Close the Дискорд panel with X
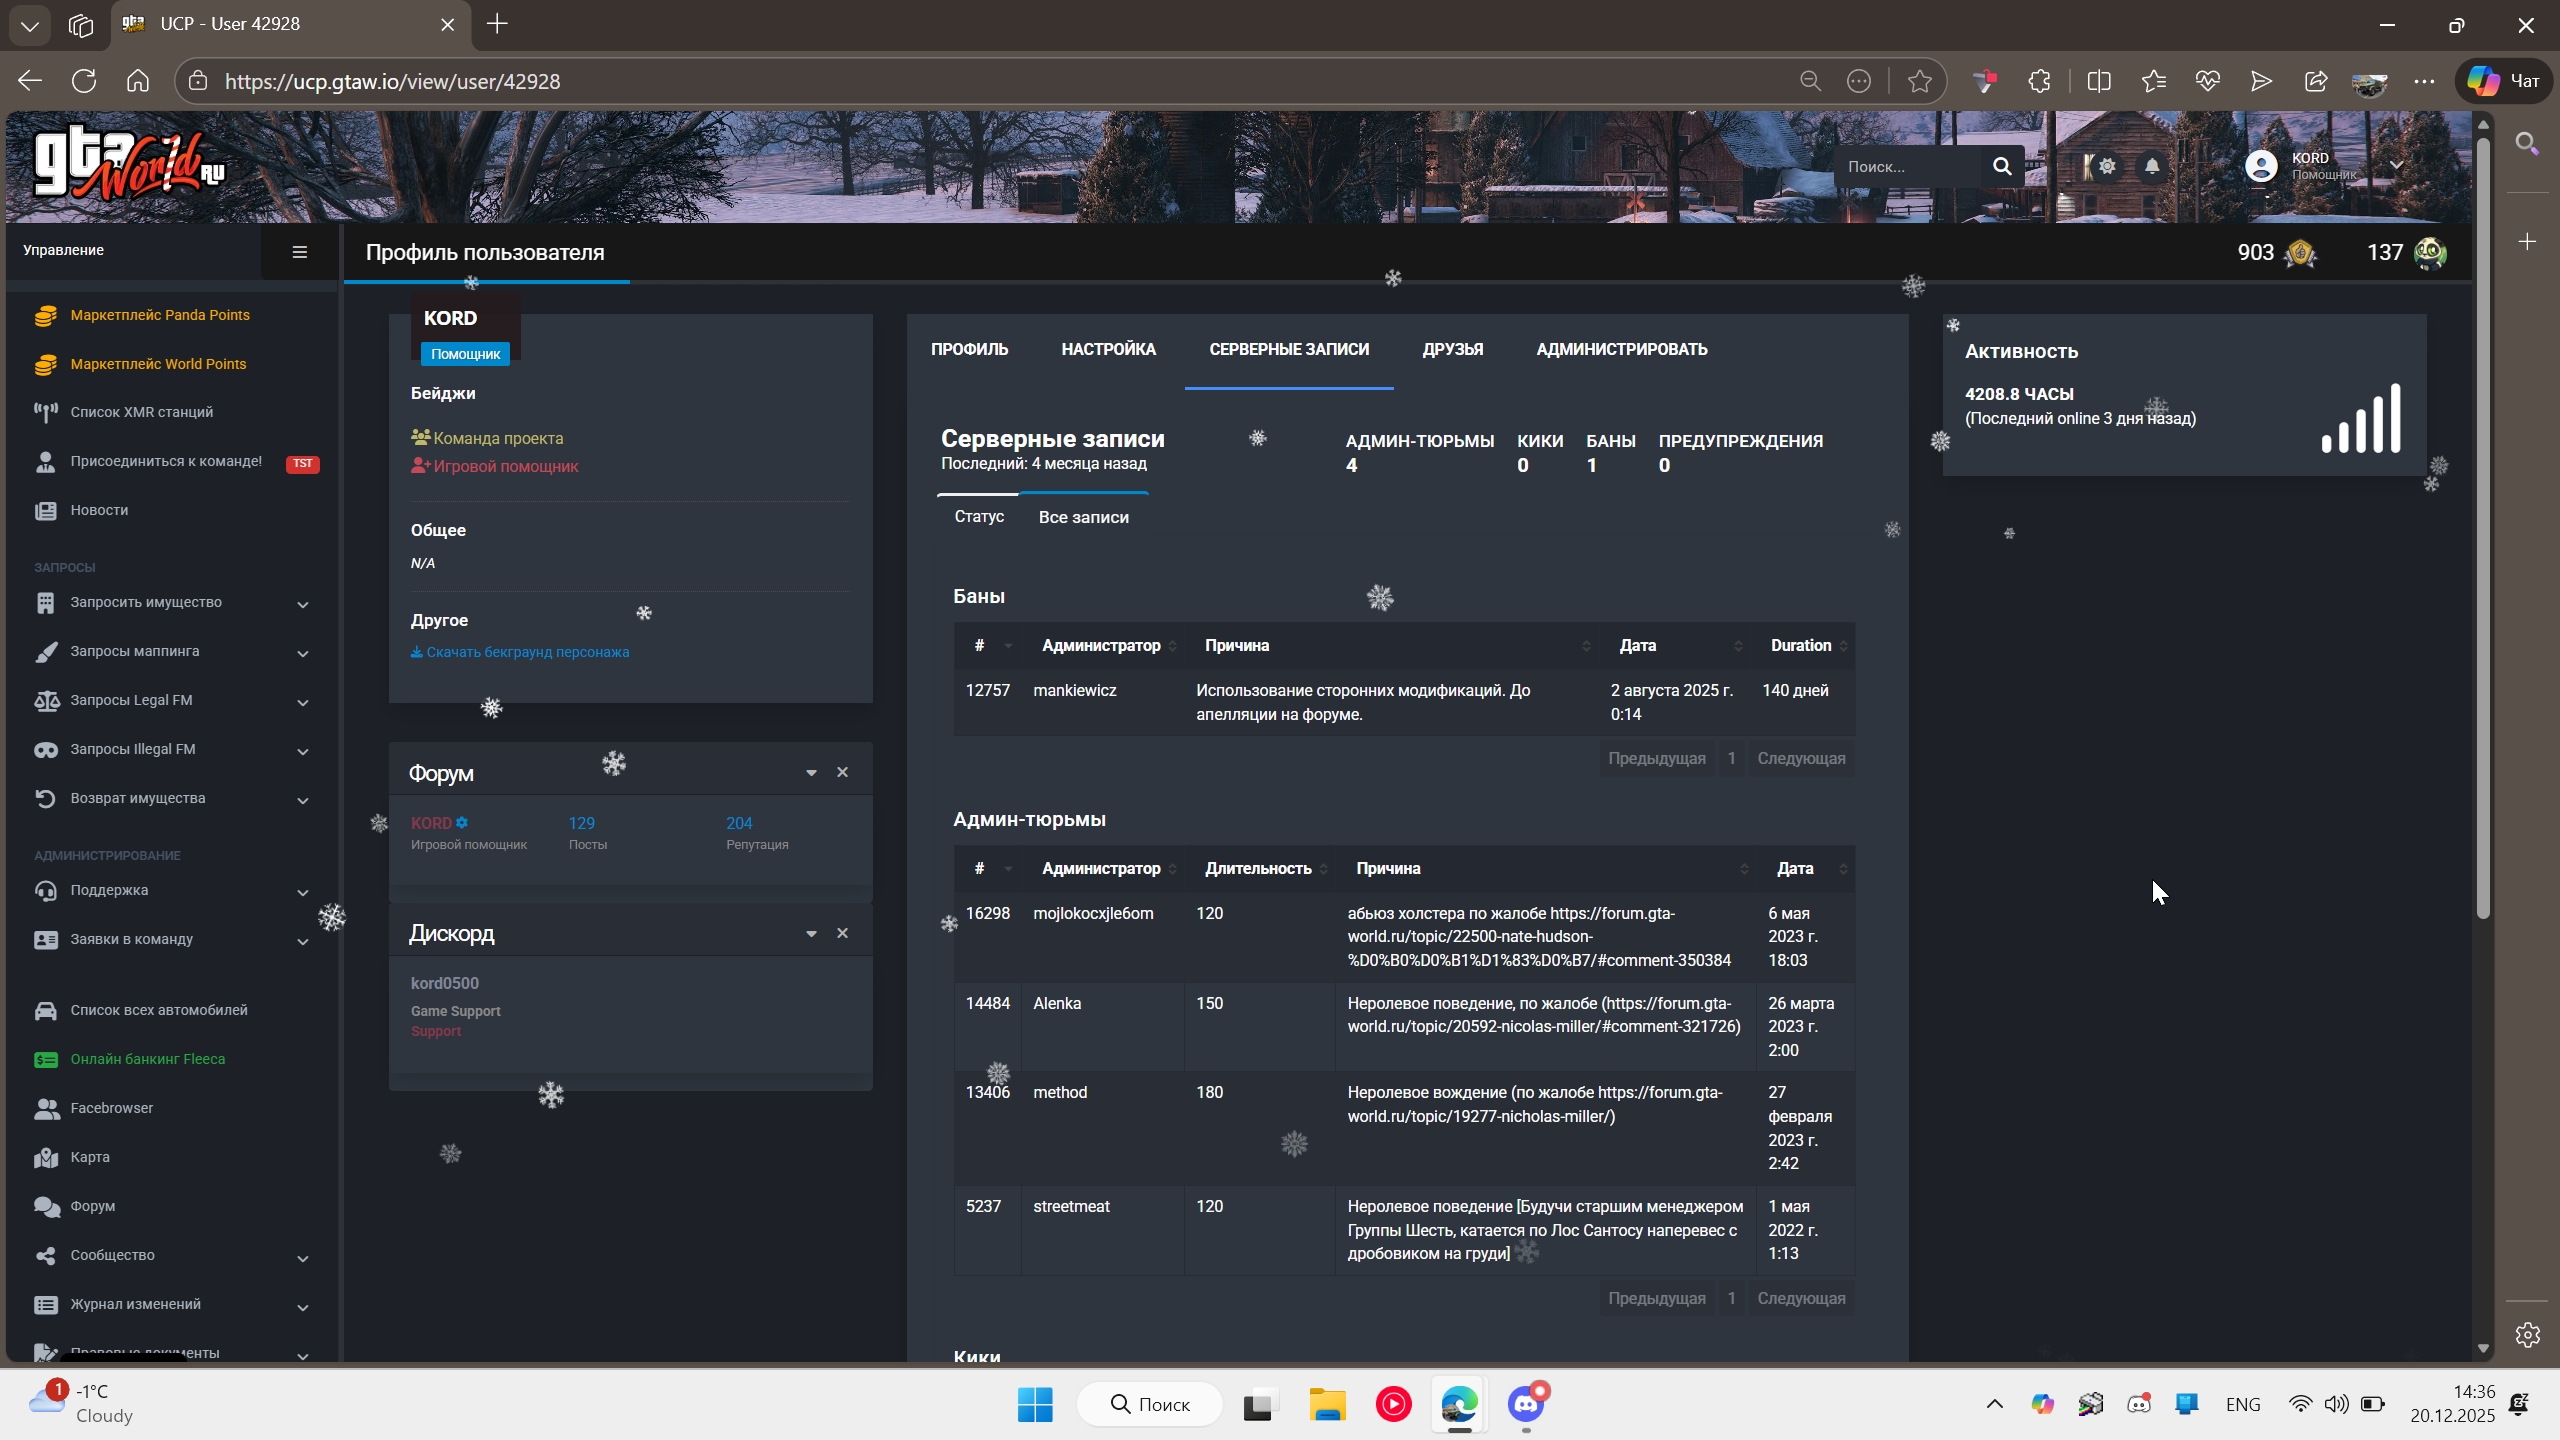 click(x=842, y=933)
